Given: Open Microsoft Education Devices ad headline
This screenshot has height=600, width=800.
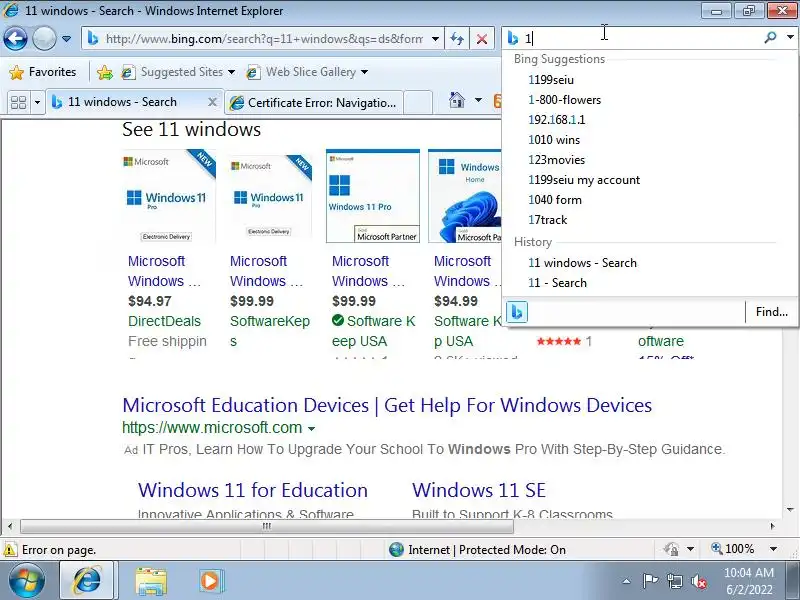Looking at the screenshot, I should (387, 406).
